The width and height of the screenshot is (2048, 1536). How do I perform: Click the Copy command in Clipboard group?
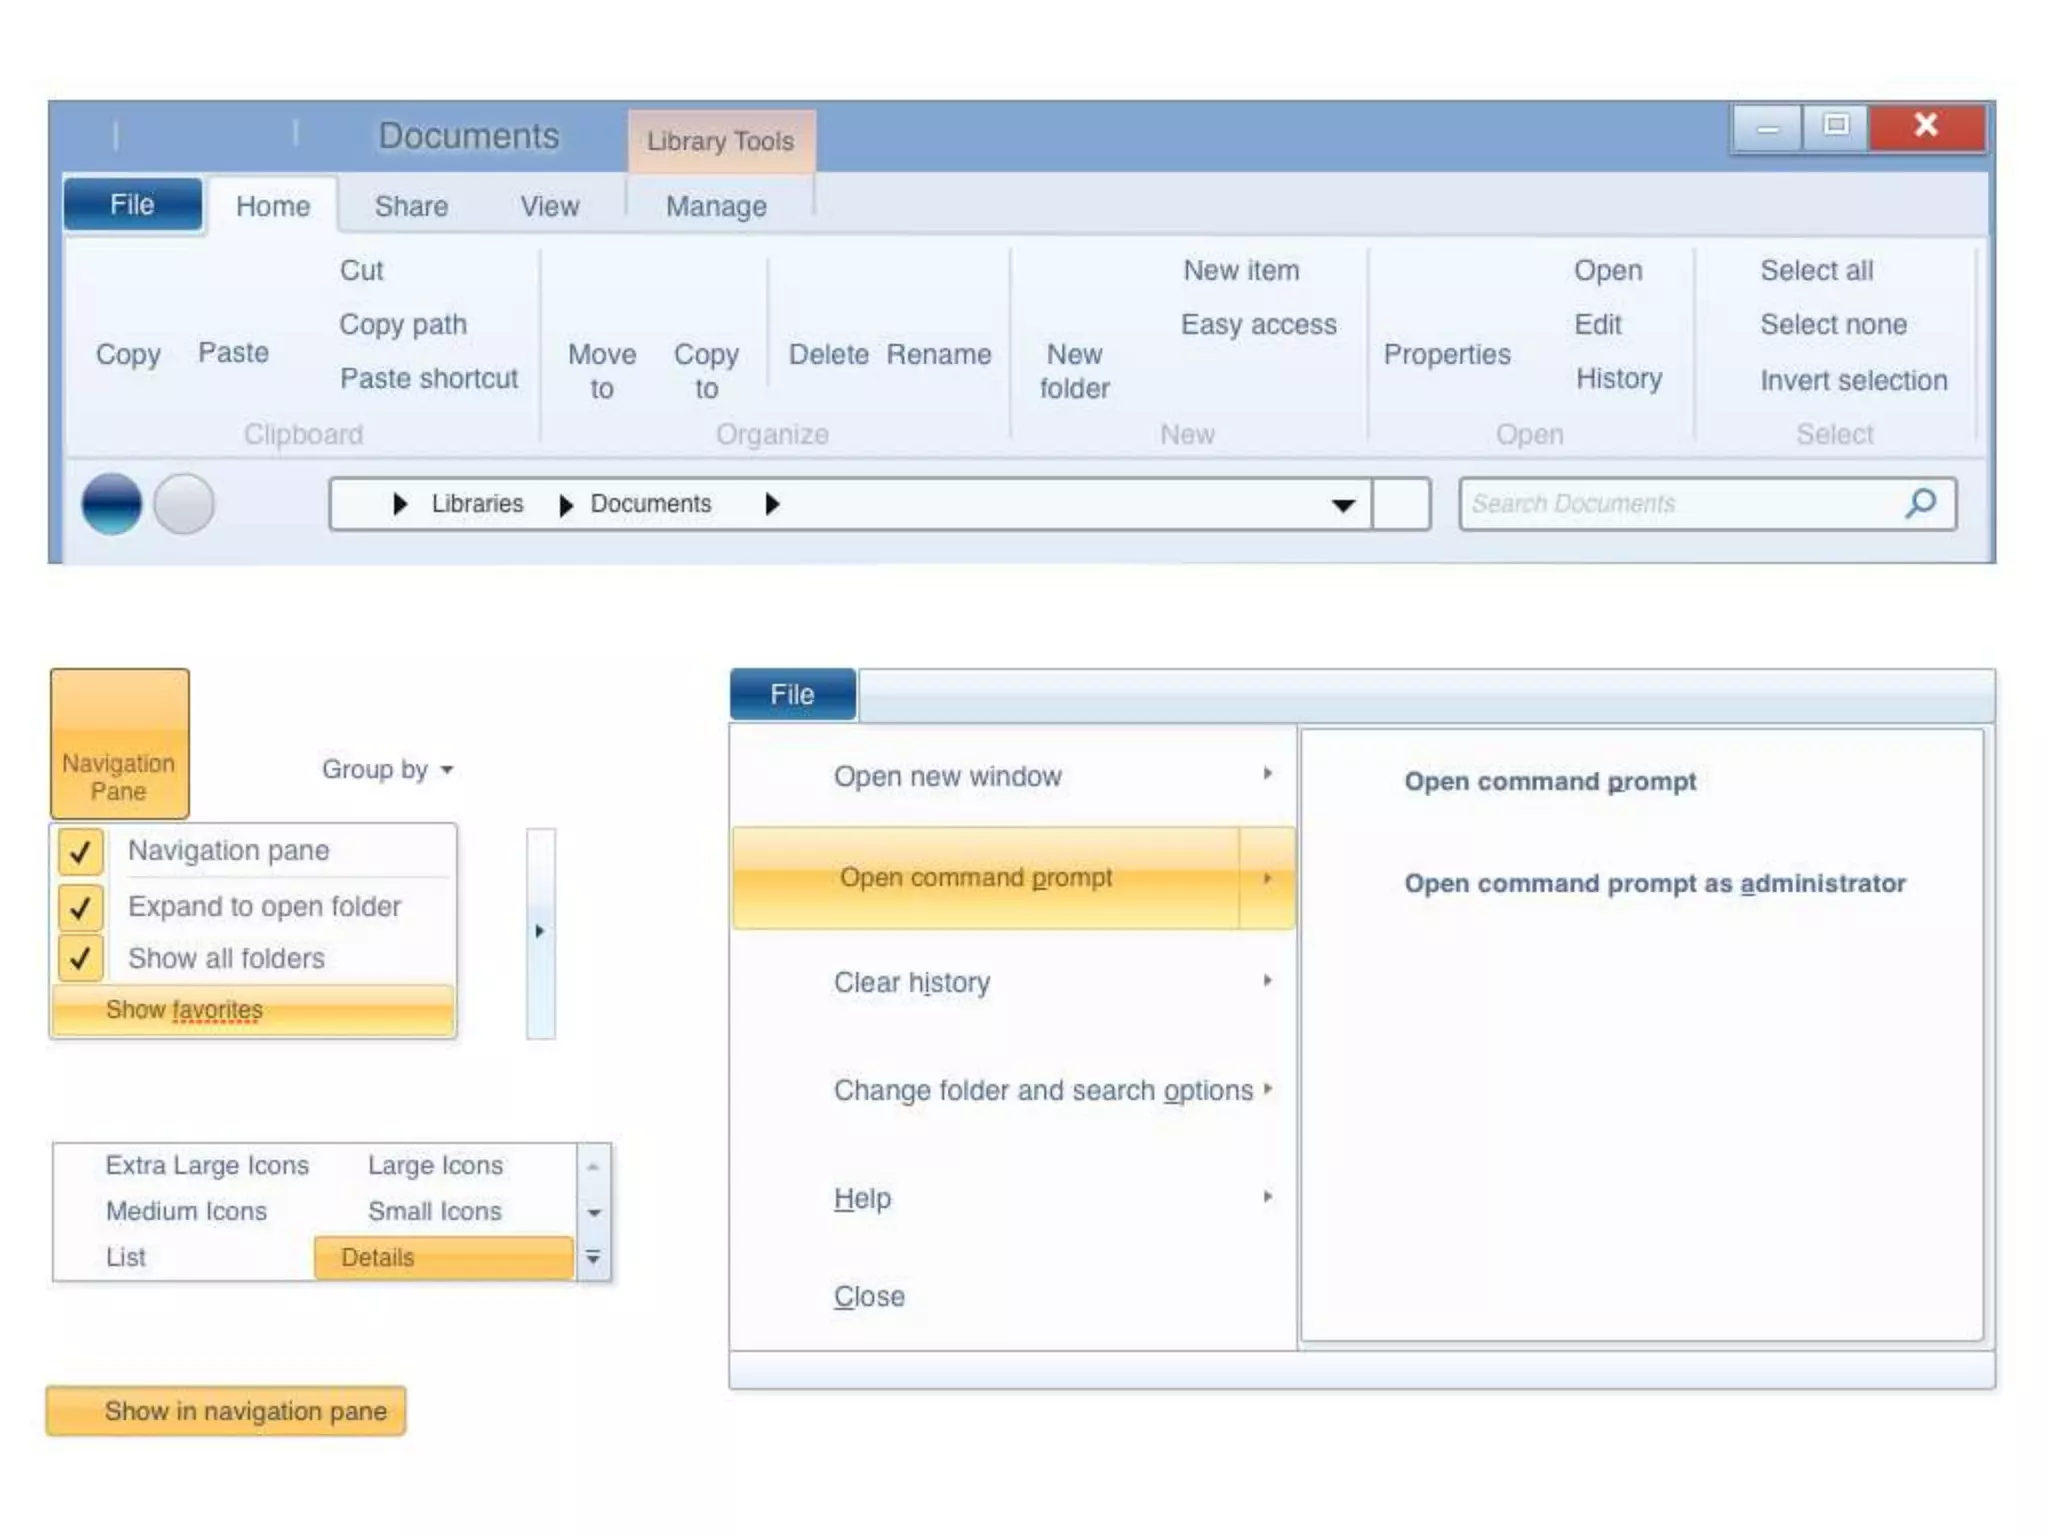(x=128, y=354)
